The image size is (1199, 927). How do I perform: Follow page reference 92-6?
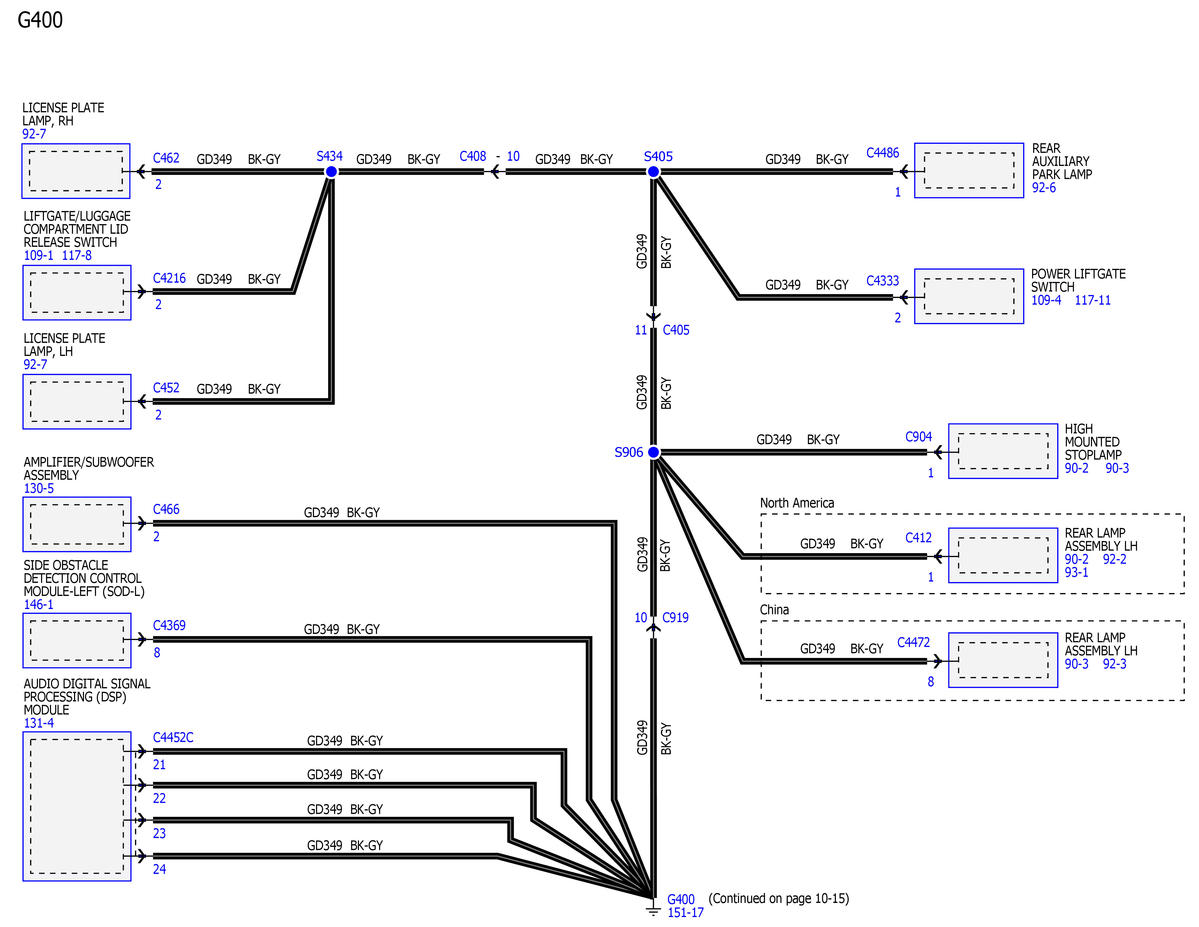click(1044, 187)
